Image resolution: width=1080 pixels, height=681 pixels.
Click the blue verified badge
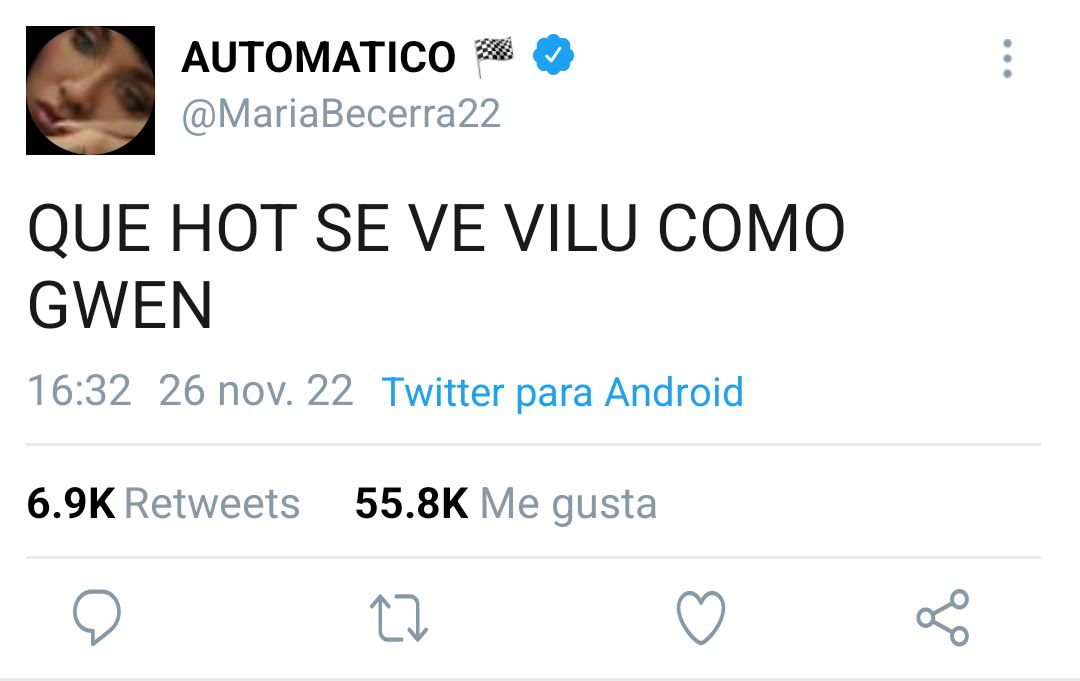pos(553,54)
